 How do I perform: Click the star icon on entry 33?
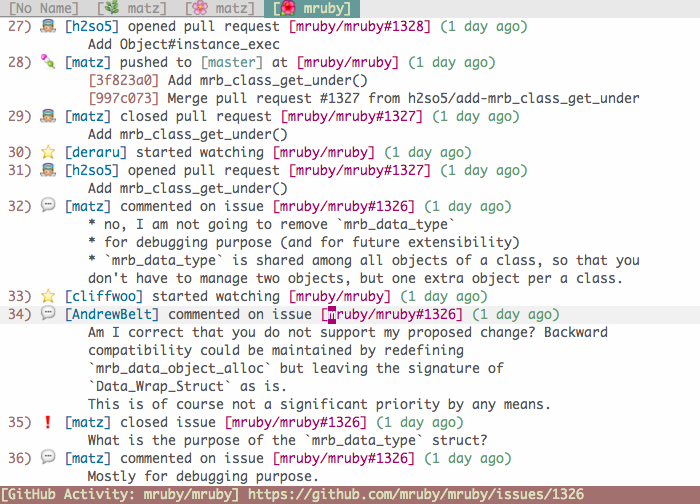[48, 296]
